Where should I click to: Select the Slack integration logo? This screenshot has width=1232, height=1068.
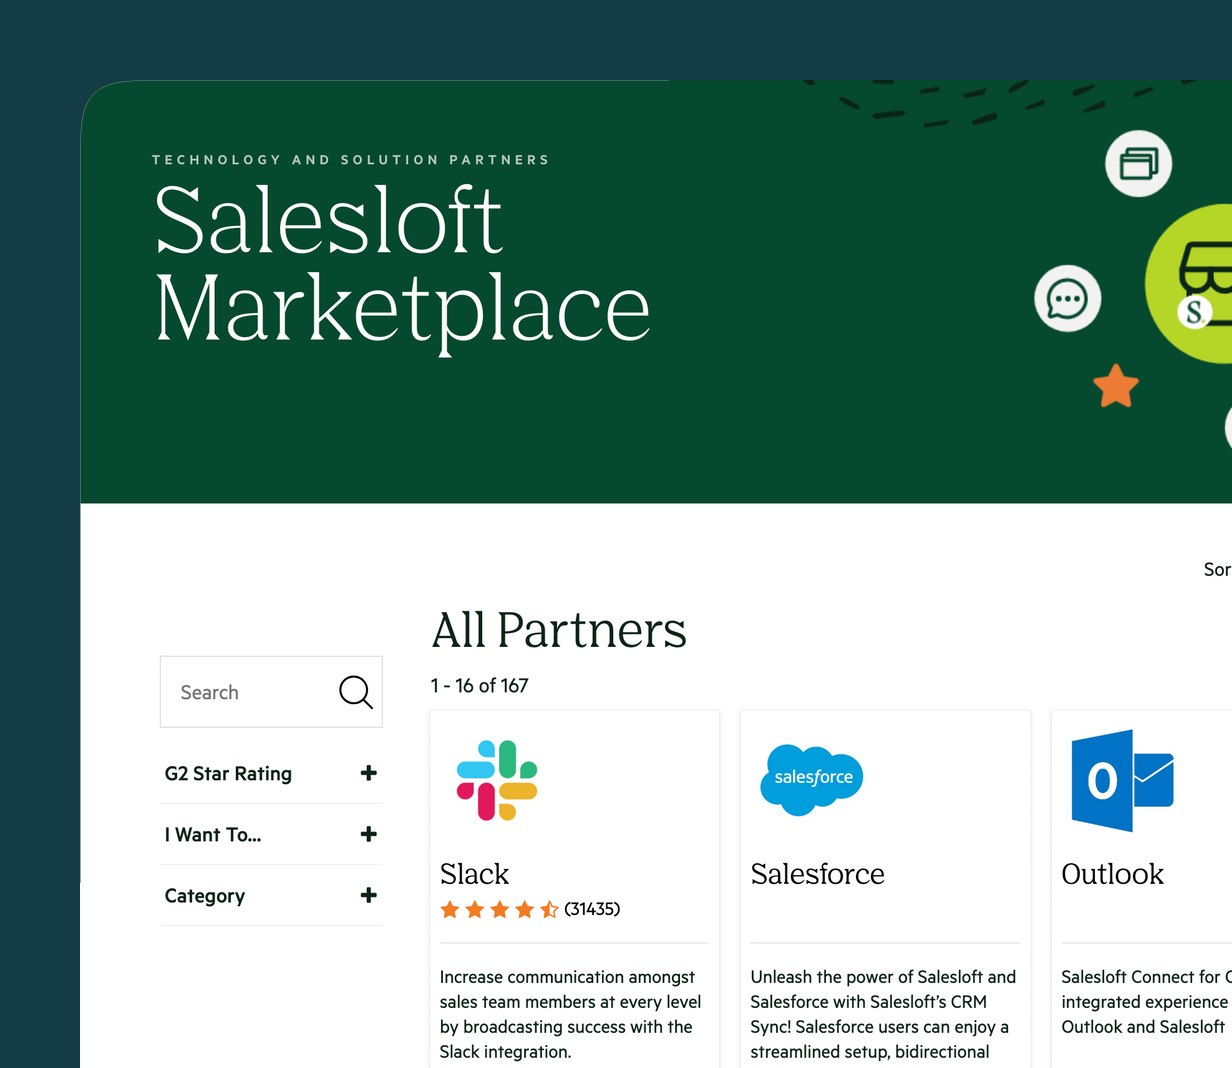click(496, 779)
